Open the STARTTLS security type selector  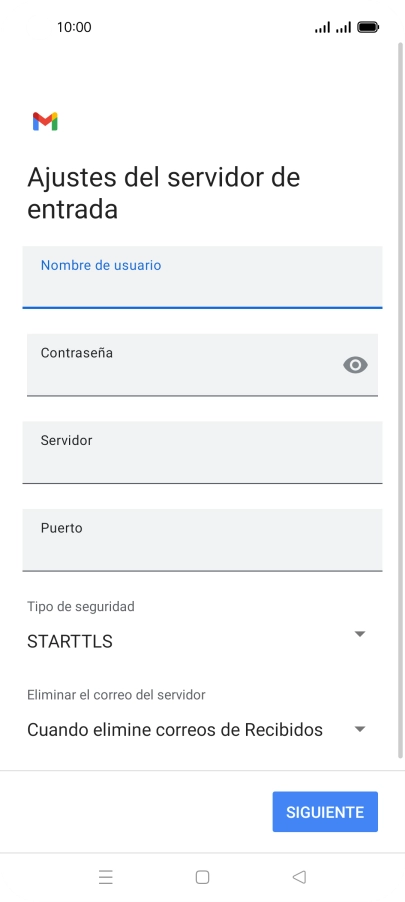197,641
